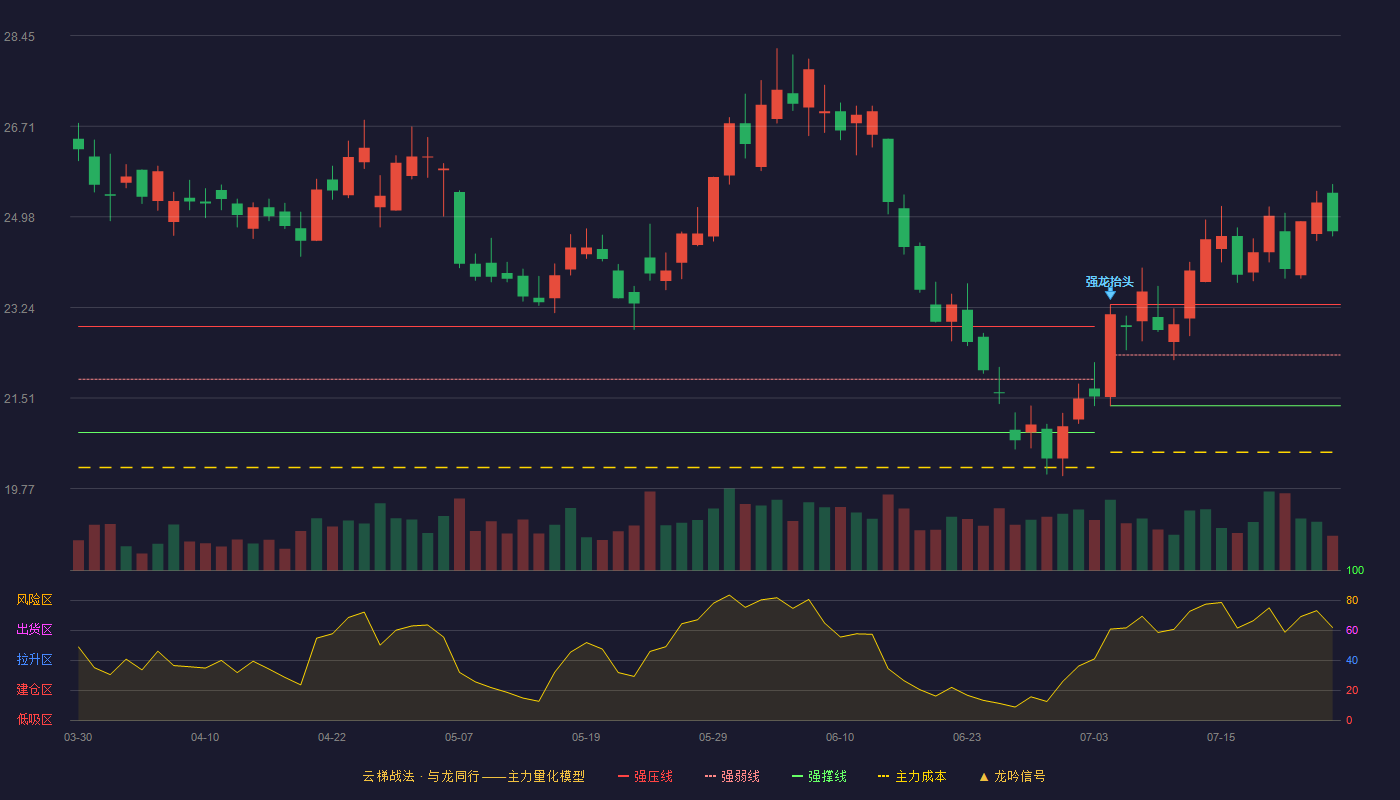Click the 强龙抬头 signal annotation
The image size is (1400, 800).
tap(1110, 282)
